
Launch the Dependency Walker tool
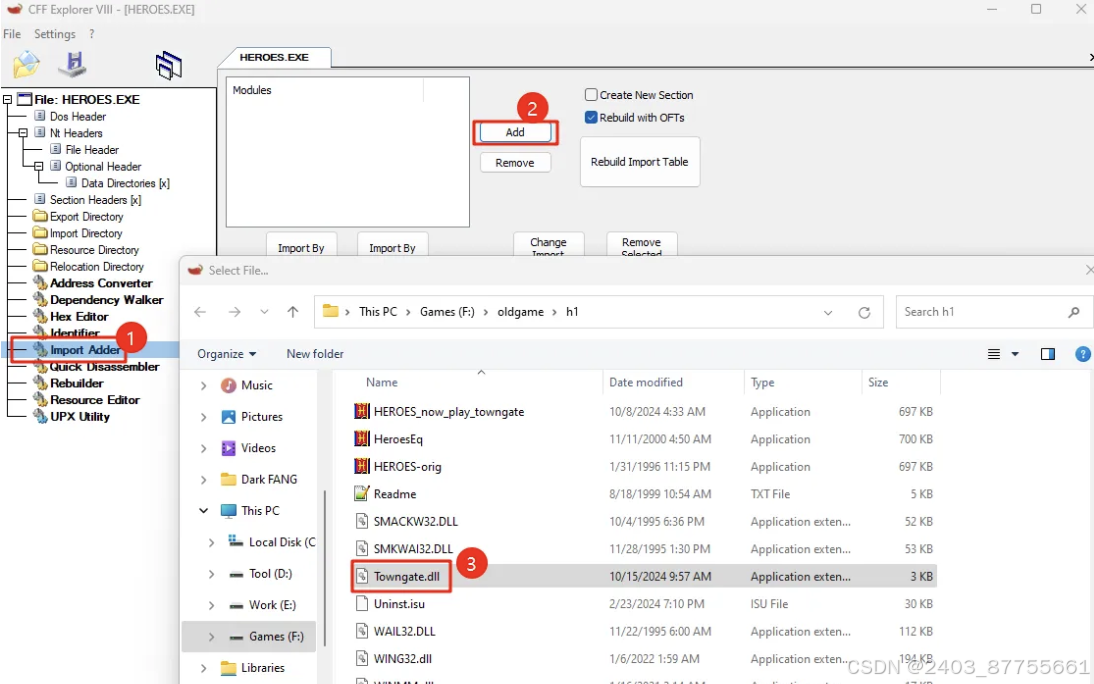(x=106, y=299)
